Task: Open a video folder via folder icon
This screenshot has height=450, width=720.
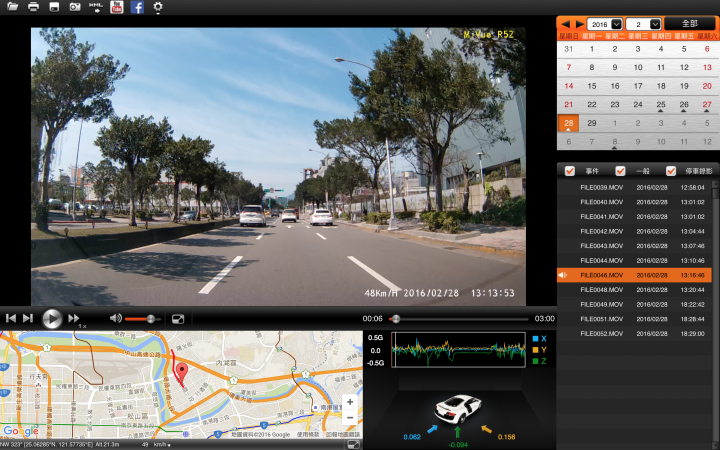Action: point(12,7)
